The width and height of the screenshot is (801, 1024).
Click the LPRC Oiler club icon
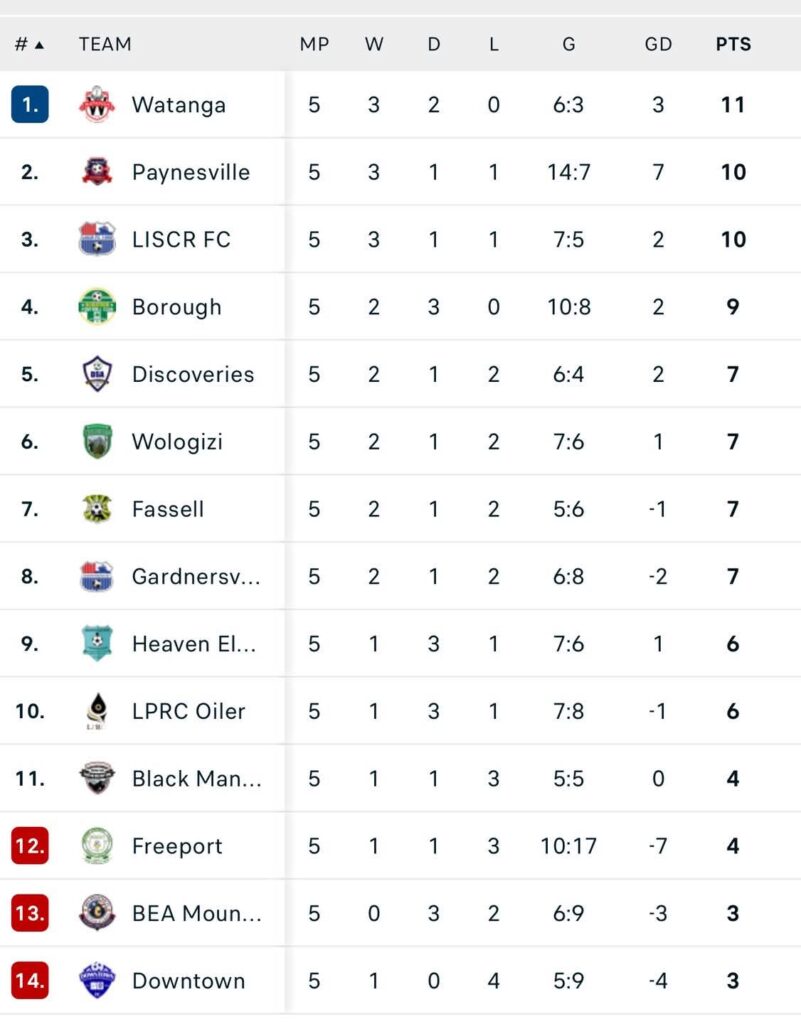[x=97, y=711]
